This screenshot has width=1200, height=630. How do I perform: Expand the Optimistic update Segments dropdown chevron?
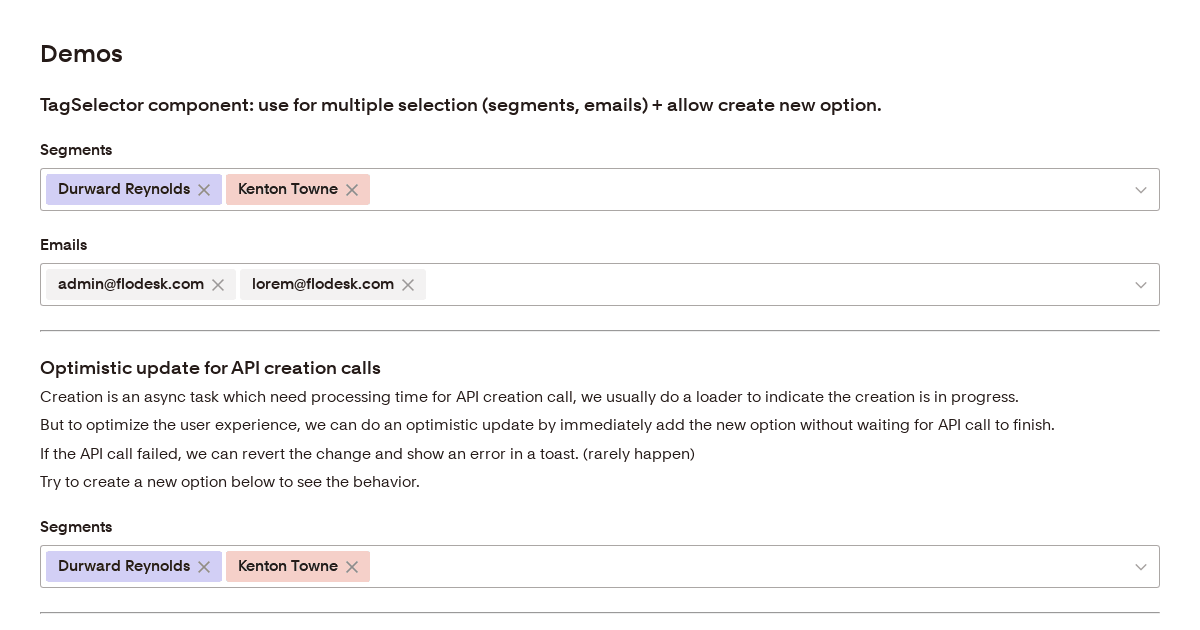click(1140, 567)
